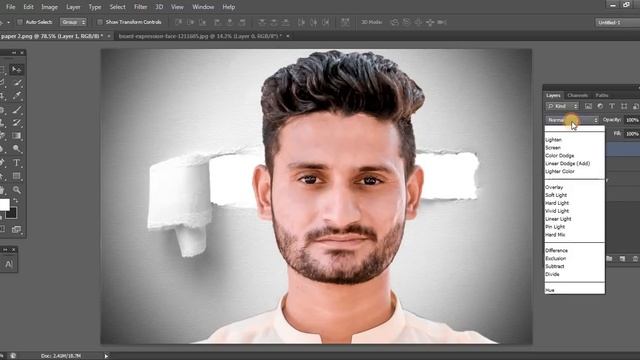Close the paper 2.png document tab
640x360 pixels.
point(109,36)
